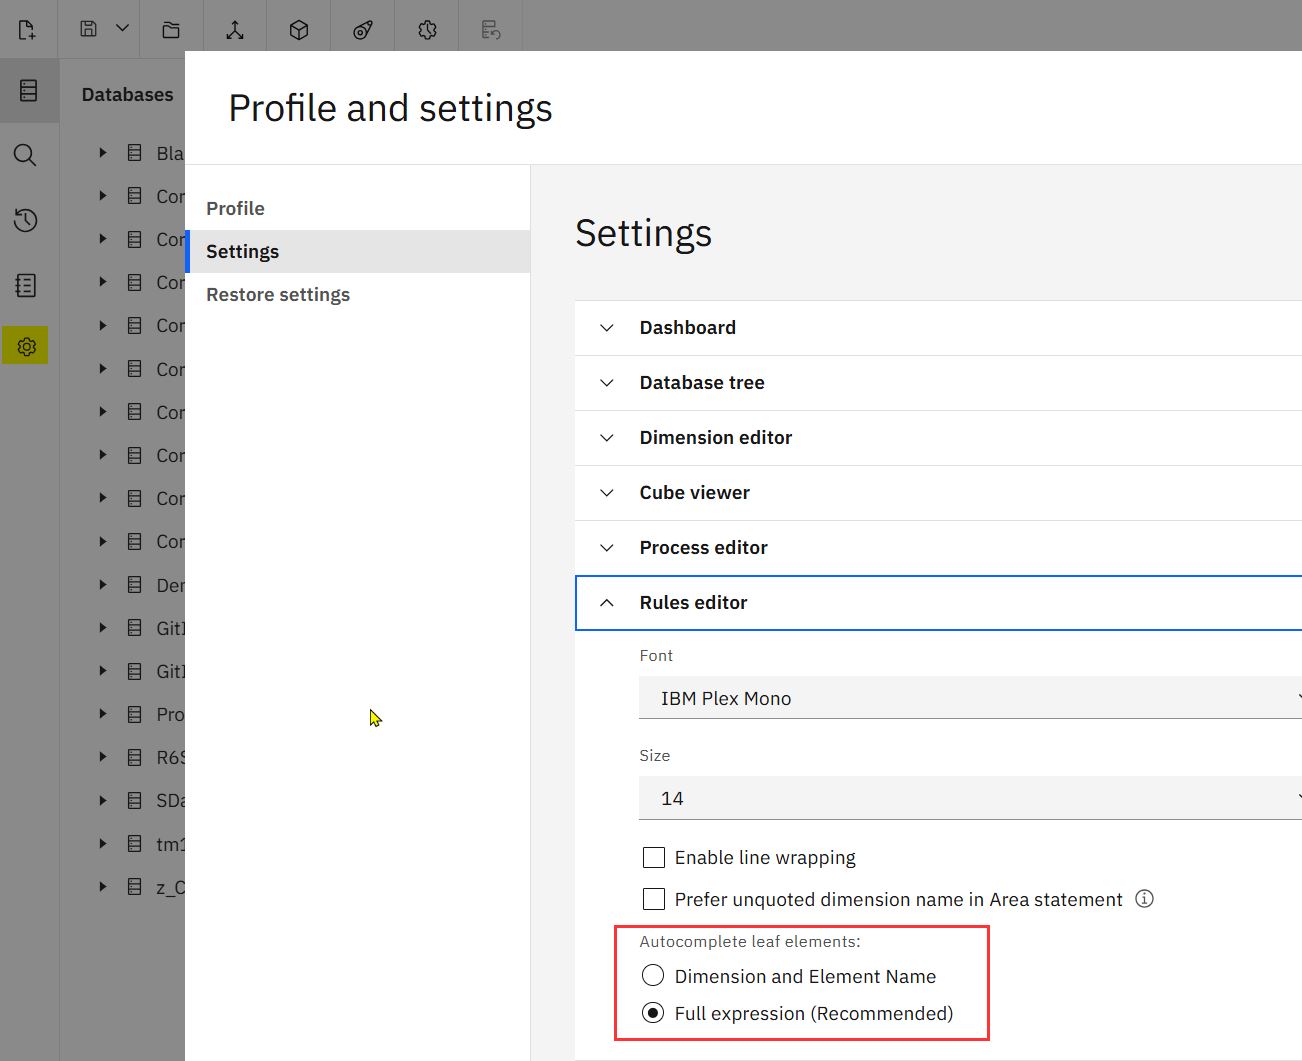The image size is (1302, 1061).
Task: Click the new document icon in toolbar
Action: (x=27, y=29)
